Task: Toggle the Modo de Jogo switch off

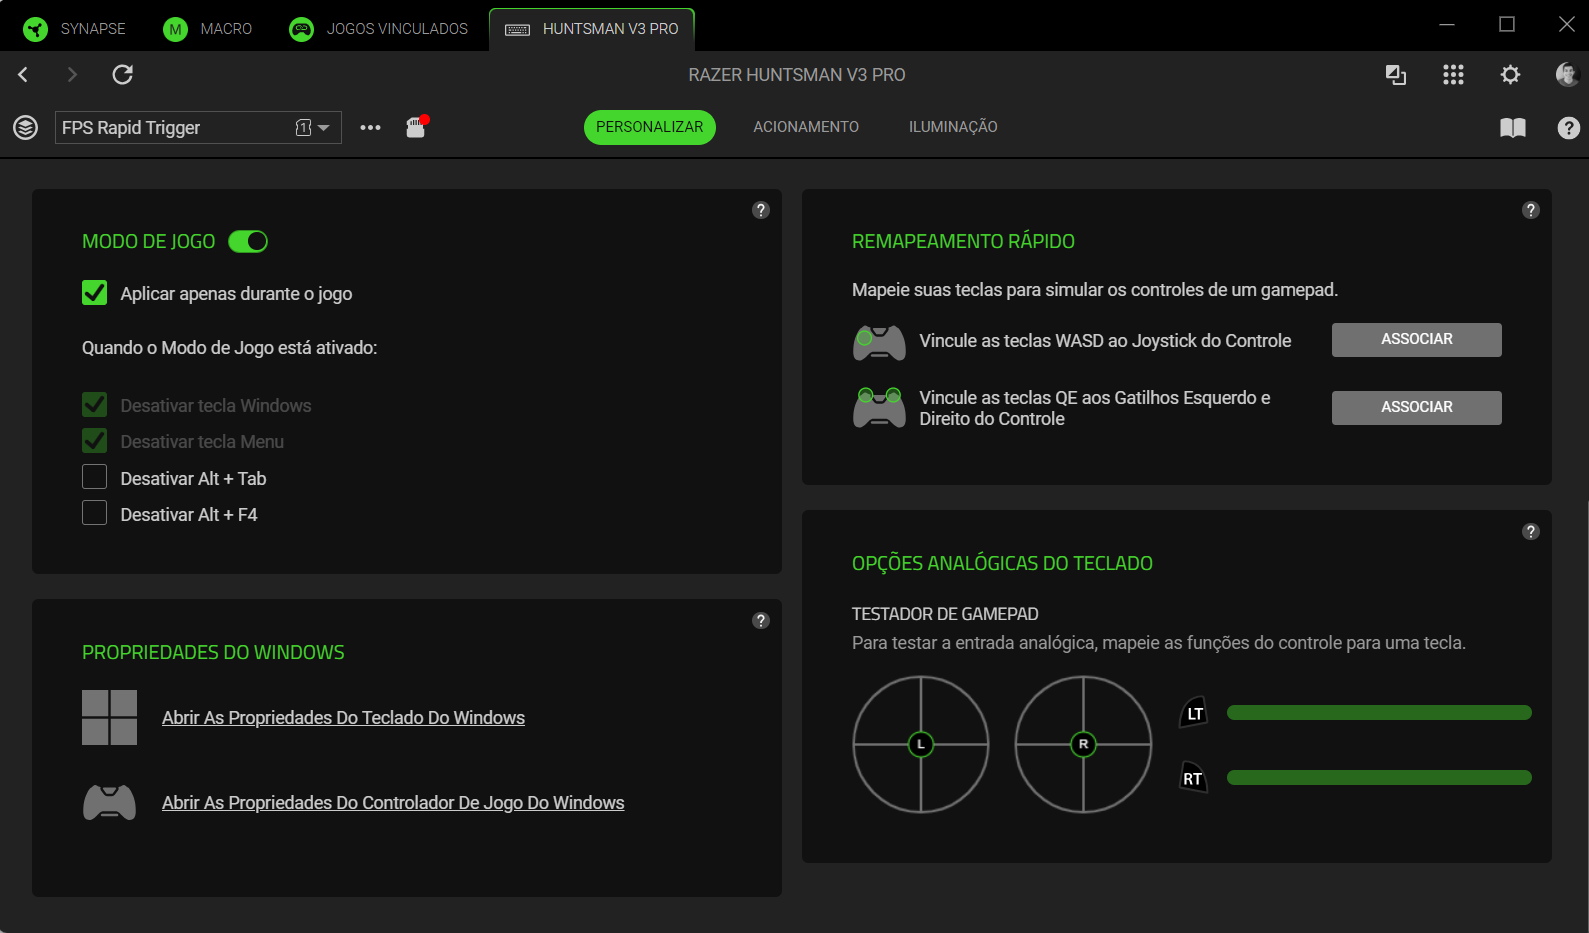Action: coord(248,242)
